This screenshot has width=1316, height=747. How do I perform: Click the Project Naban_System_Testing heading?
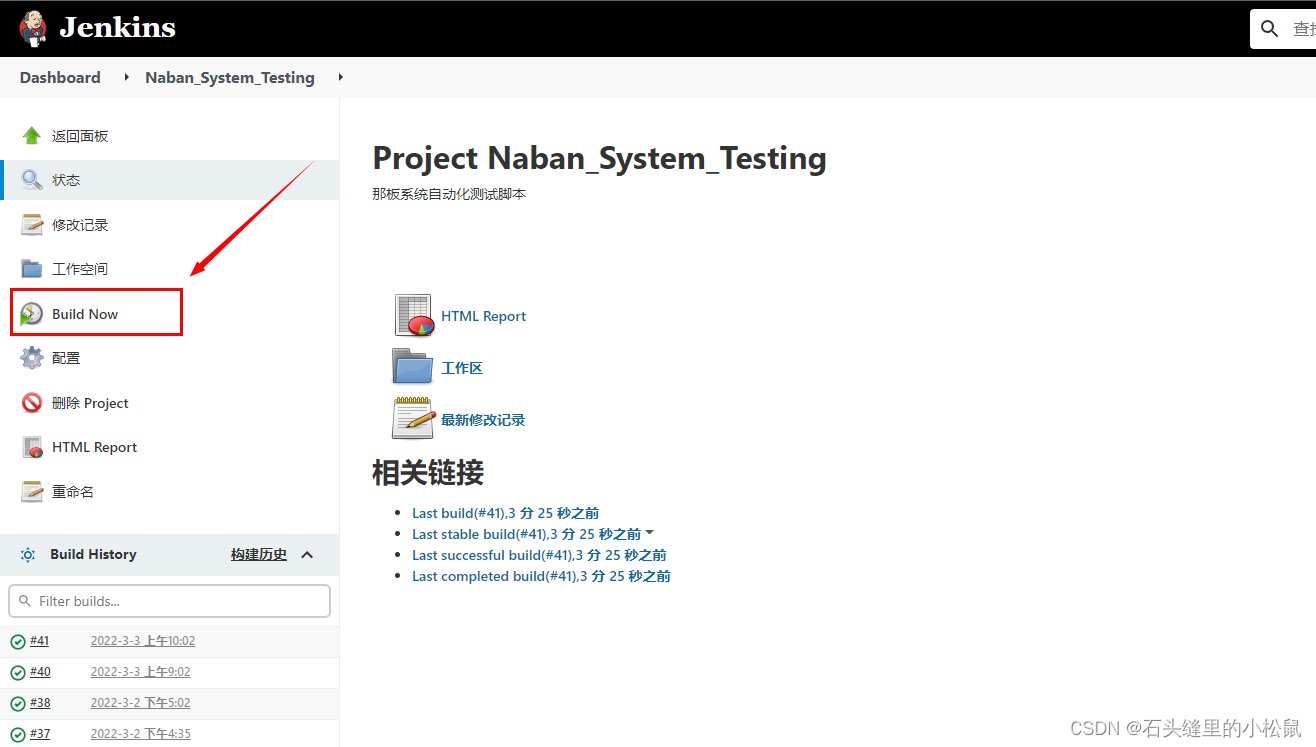[x=599, y=158]
